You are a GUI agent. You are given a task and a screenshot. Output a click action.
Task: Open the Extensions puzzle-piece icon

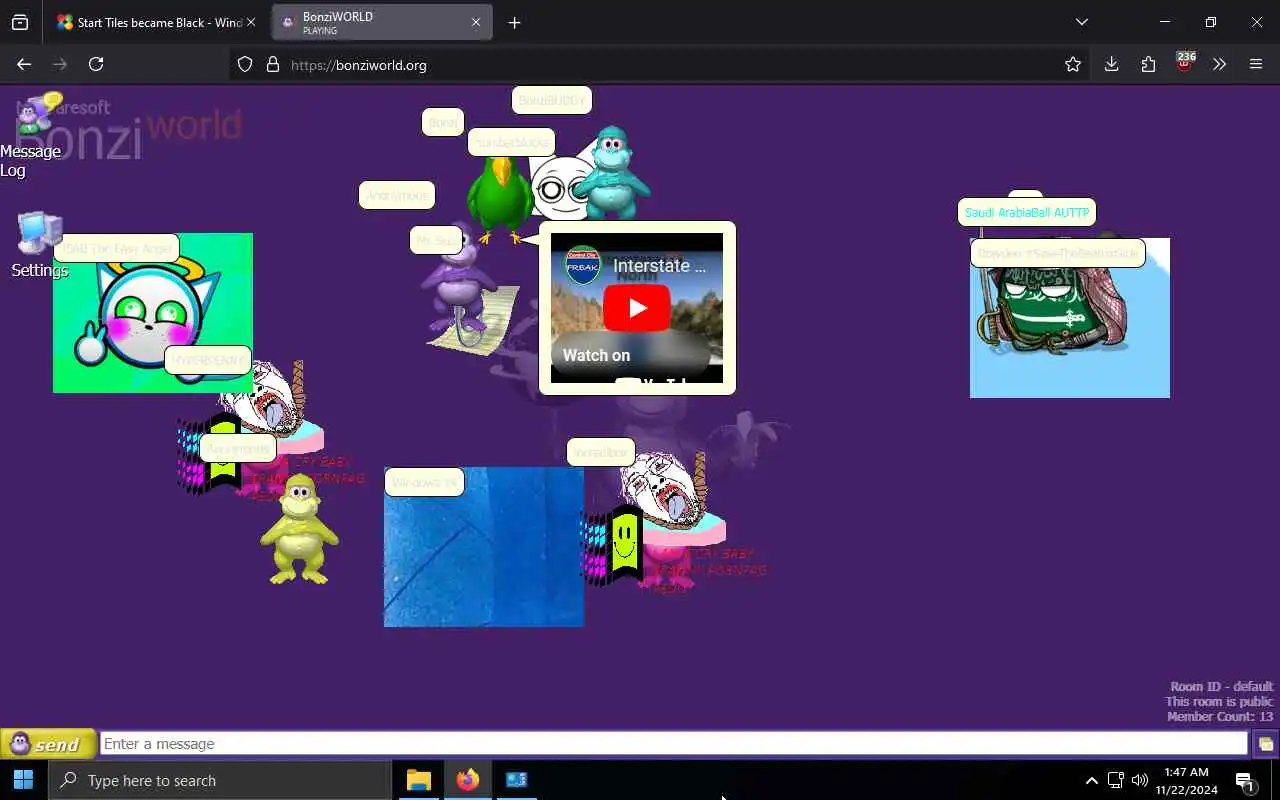click(1148, 64)
